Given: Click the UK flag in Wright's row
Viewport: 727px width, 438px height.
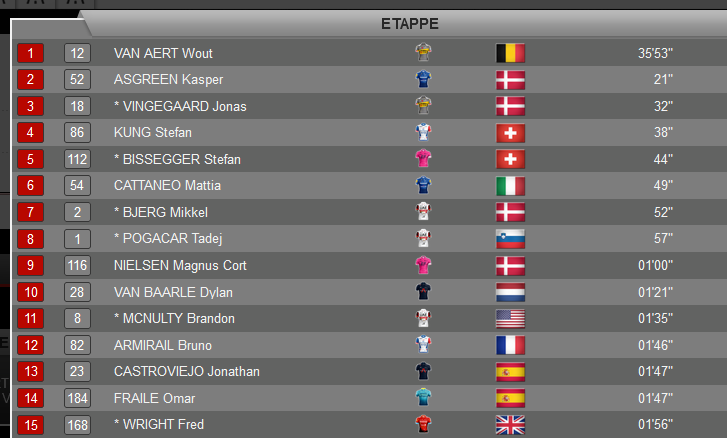Looking at the screenshot, I should click(x=510, y=425).
